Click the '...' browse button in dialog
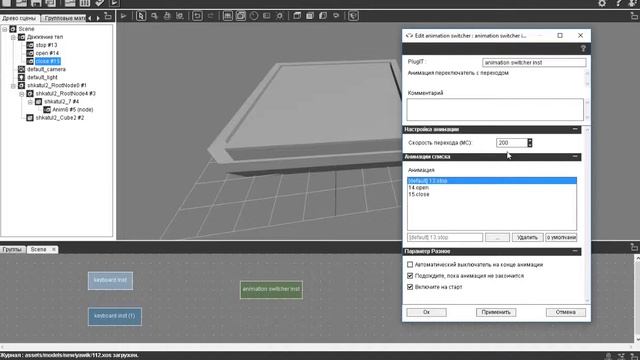This screenshot has width=640, height=360. pyautogui.click(x=497, y=237)
